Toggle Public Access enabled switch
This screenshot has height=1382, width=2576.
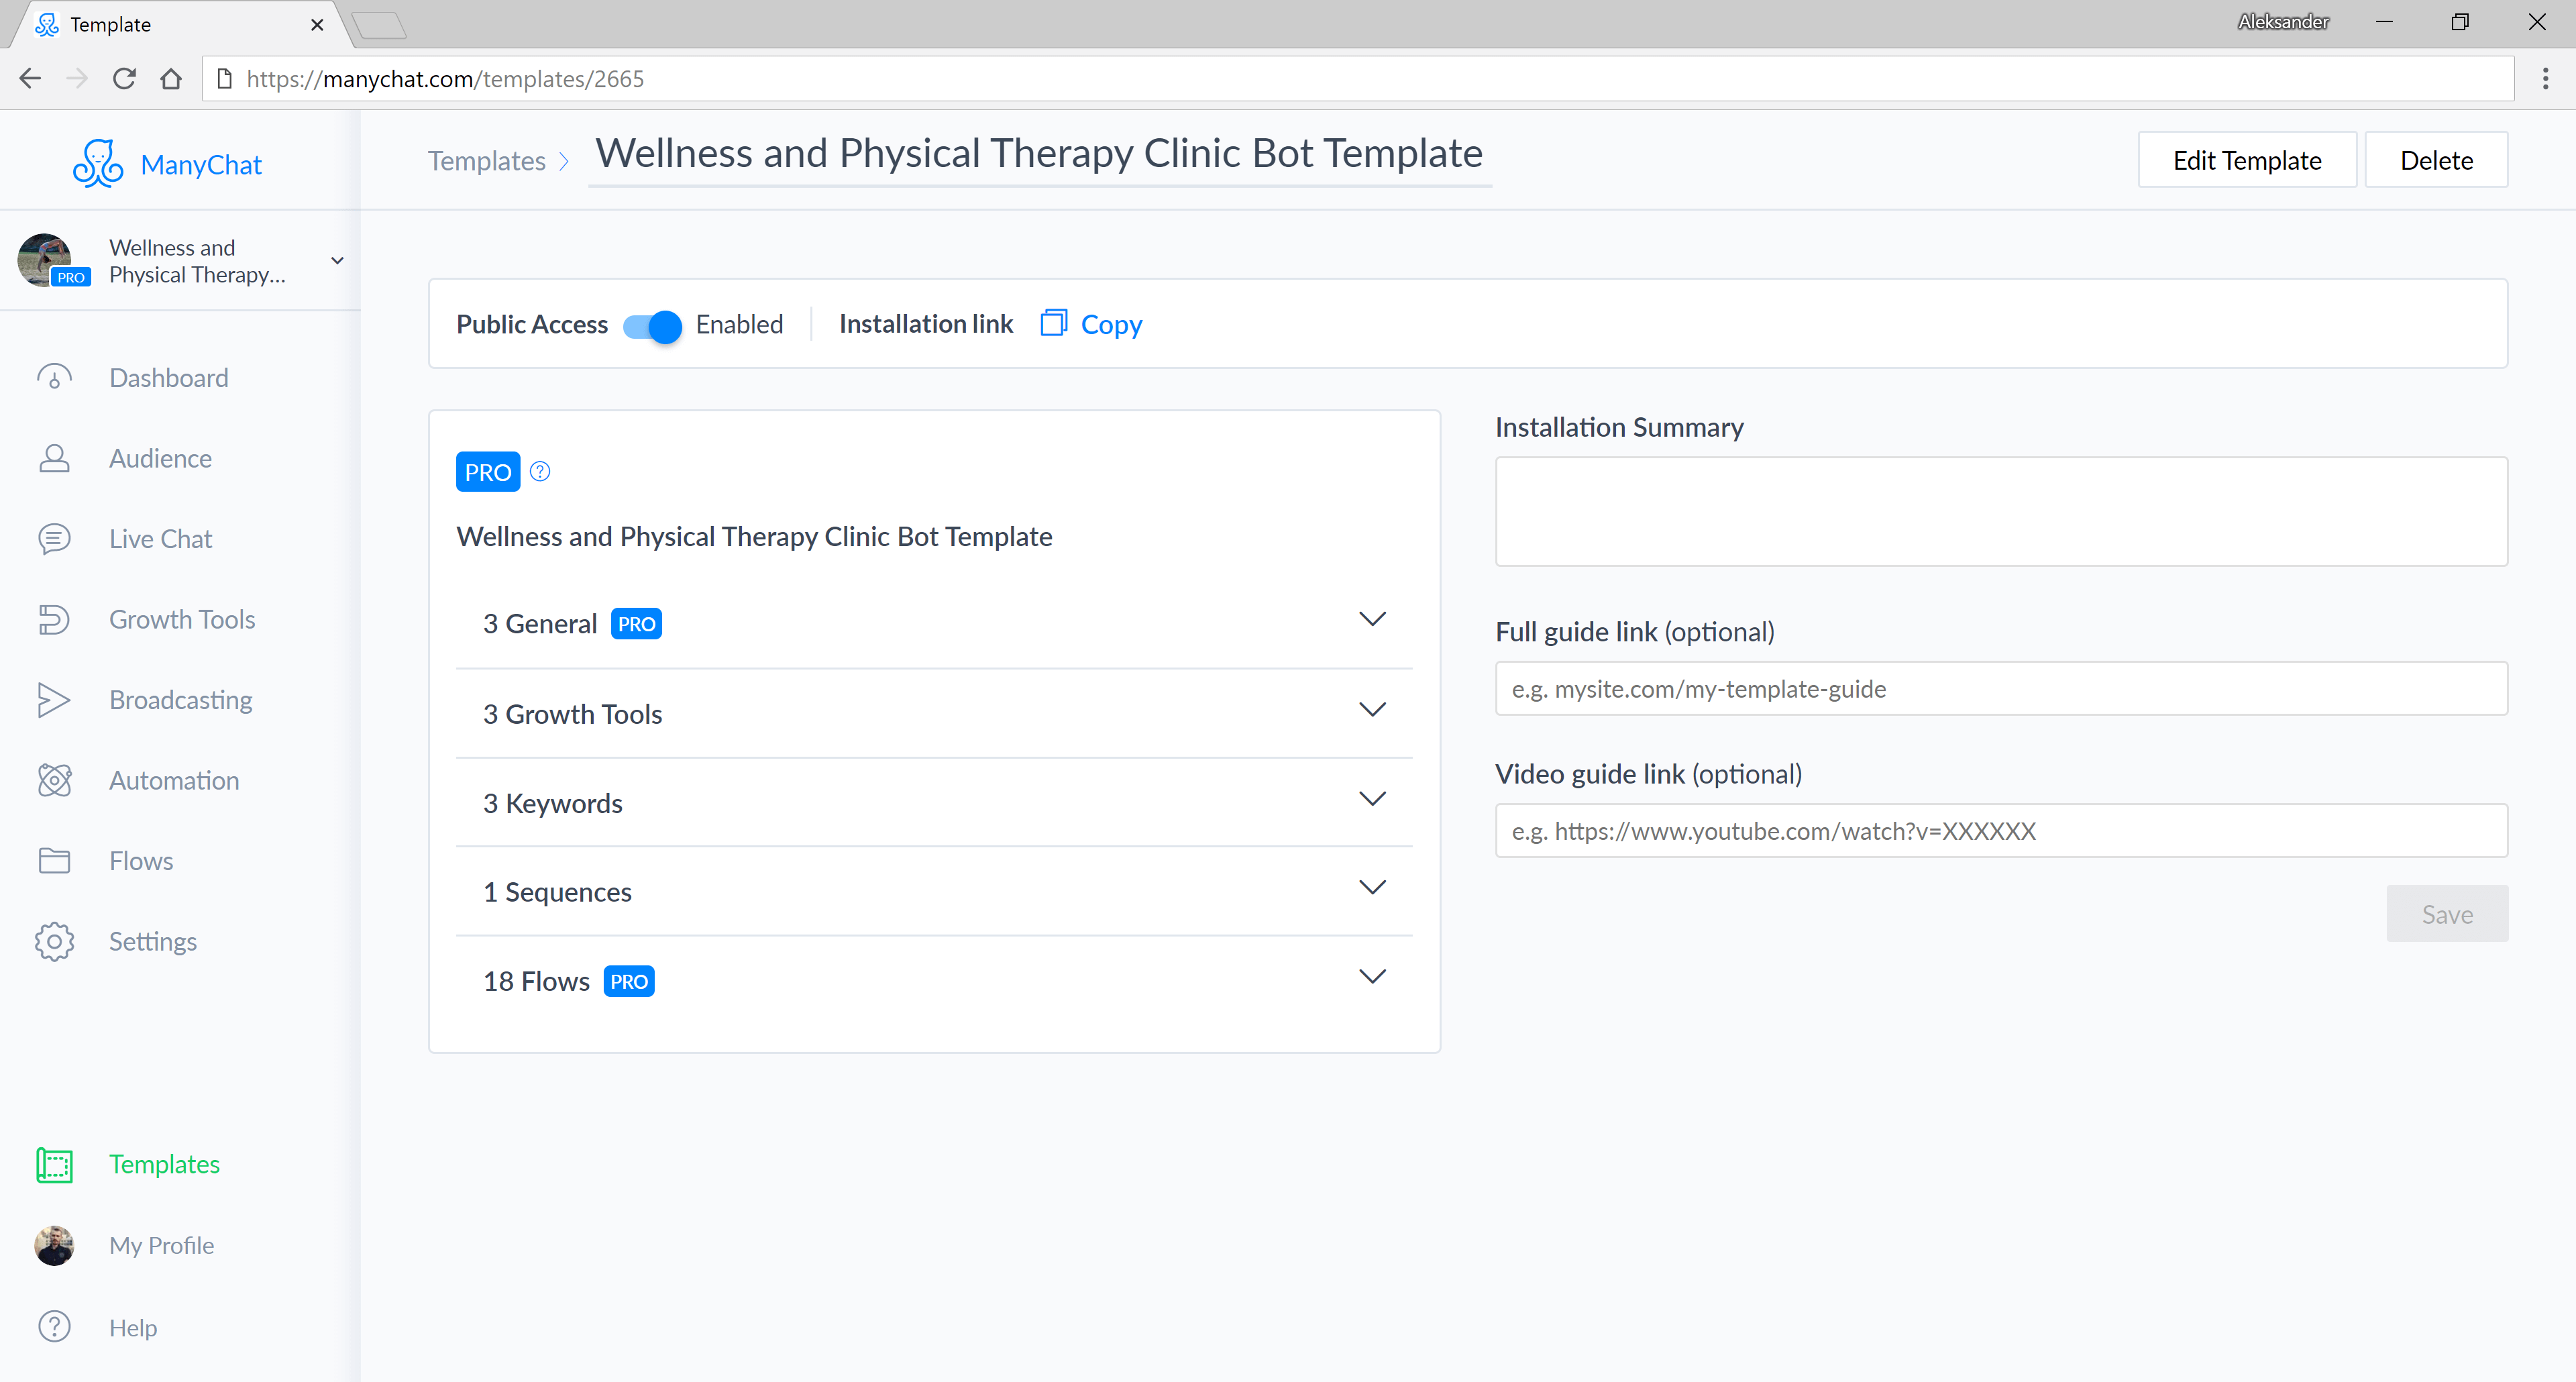(653, 324)
